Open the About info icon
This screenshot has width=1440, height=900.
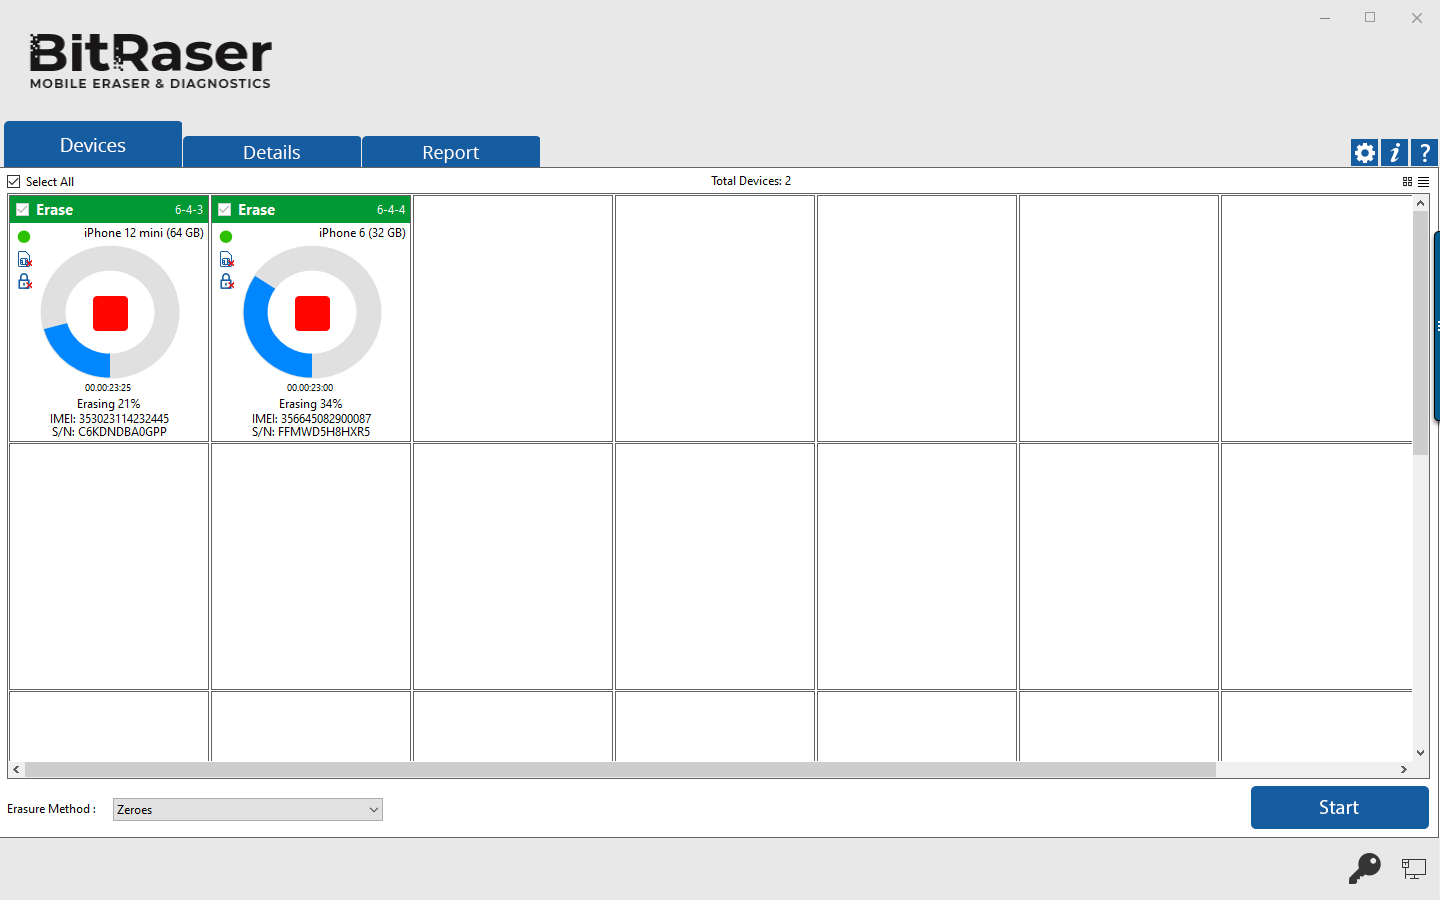[1394, 152]
